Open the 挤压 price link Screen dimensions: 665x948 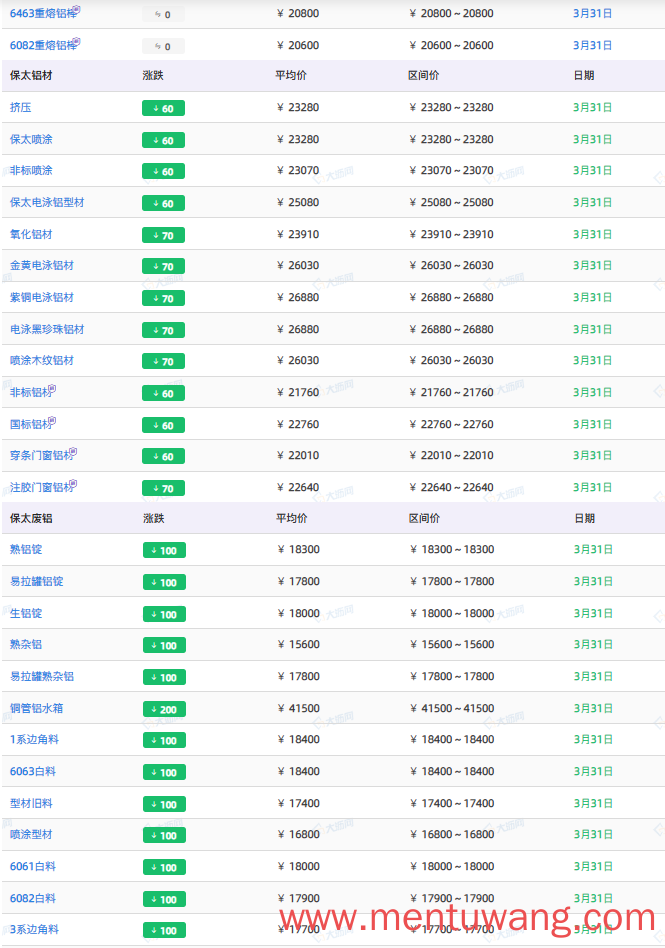21,108
